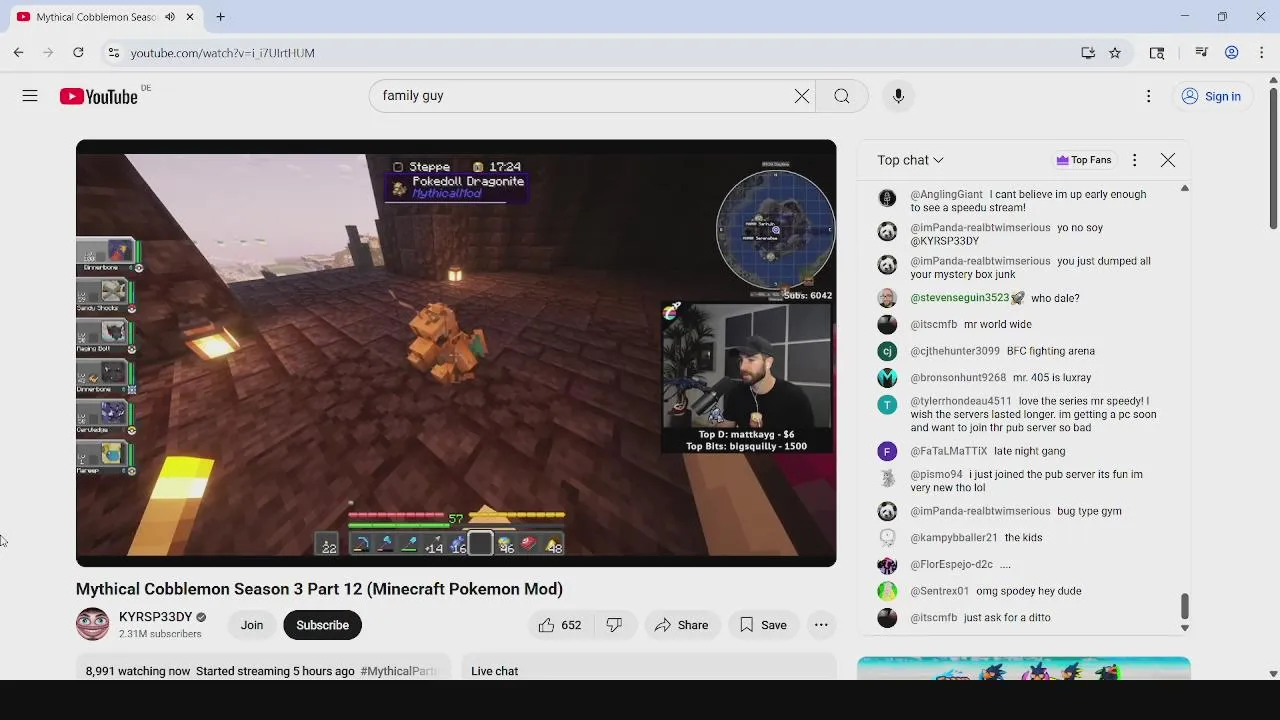The image size is (1280, 720).
Task: Open live chat three-dot options menu
Action: pos(1134,160)
